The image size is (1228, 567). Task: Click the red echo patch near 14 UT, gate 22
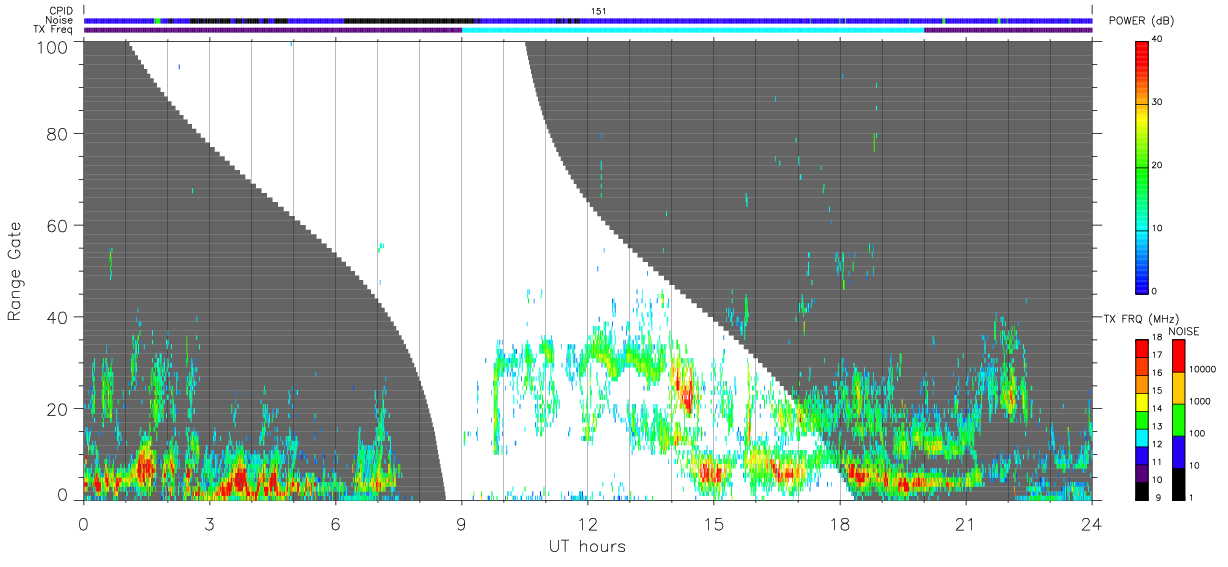click(x=685, y=390)
